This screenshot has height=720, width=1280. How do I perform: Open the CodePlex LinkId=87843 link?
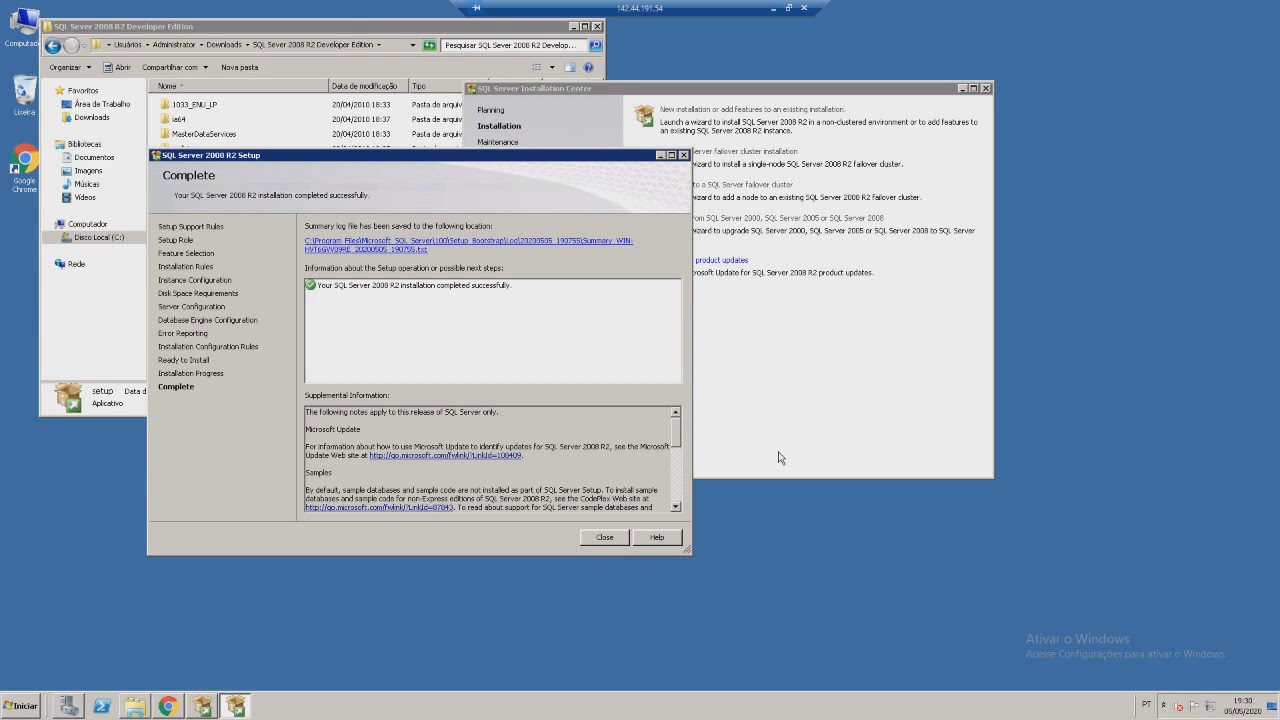pyautogui.click(x=379, y=507)
